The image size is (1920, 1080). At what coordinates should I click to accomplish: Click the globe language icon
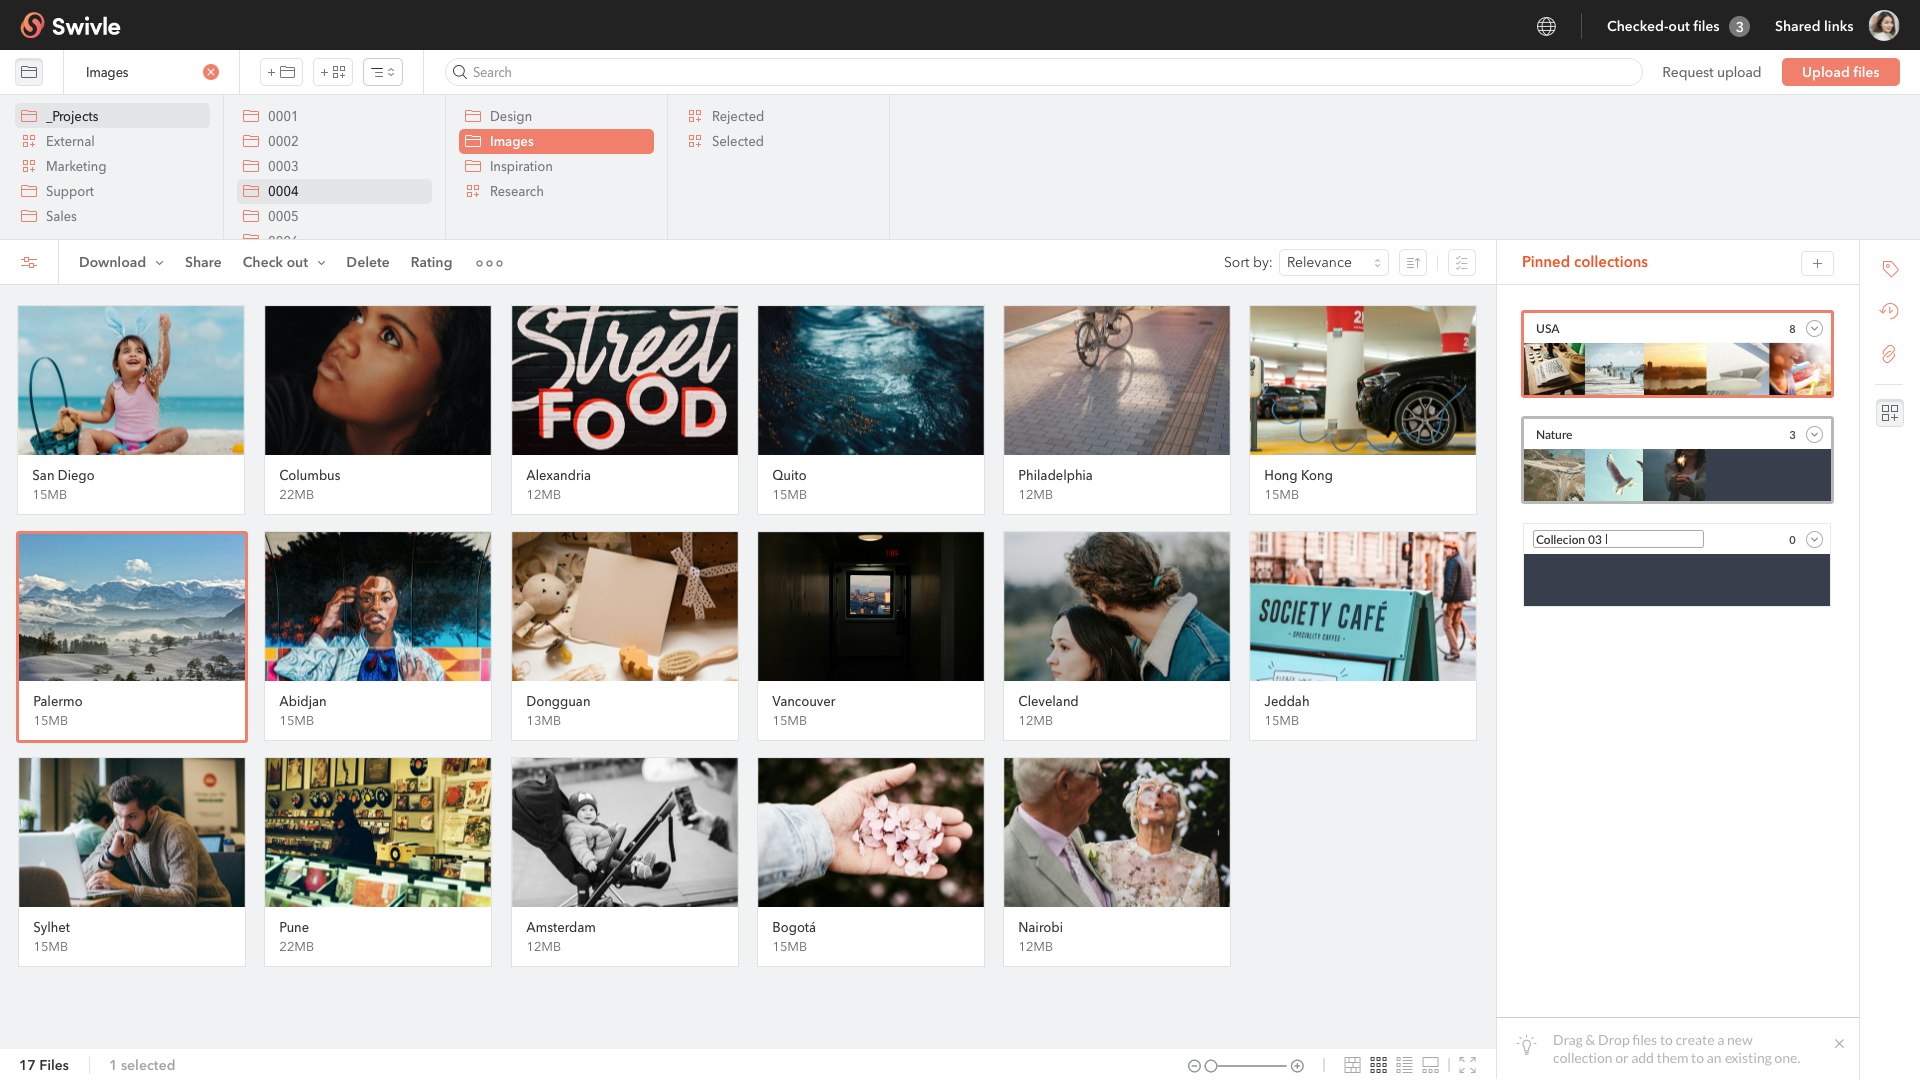coord(1546,26)
